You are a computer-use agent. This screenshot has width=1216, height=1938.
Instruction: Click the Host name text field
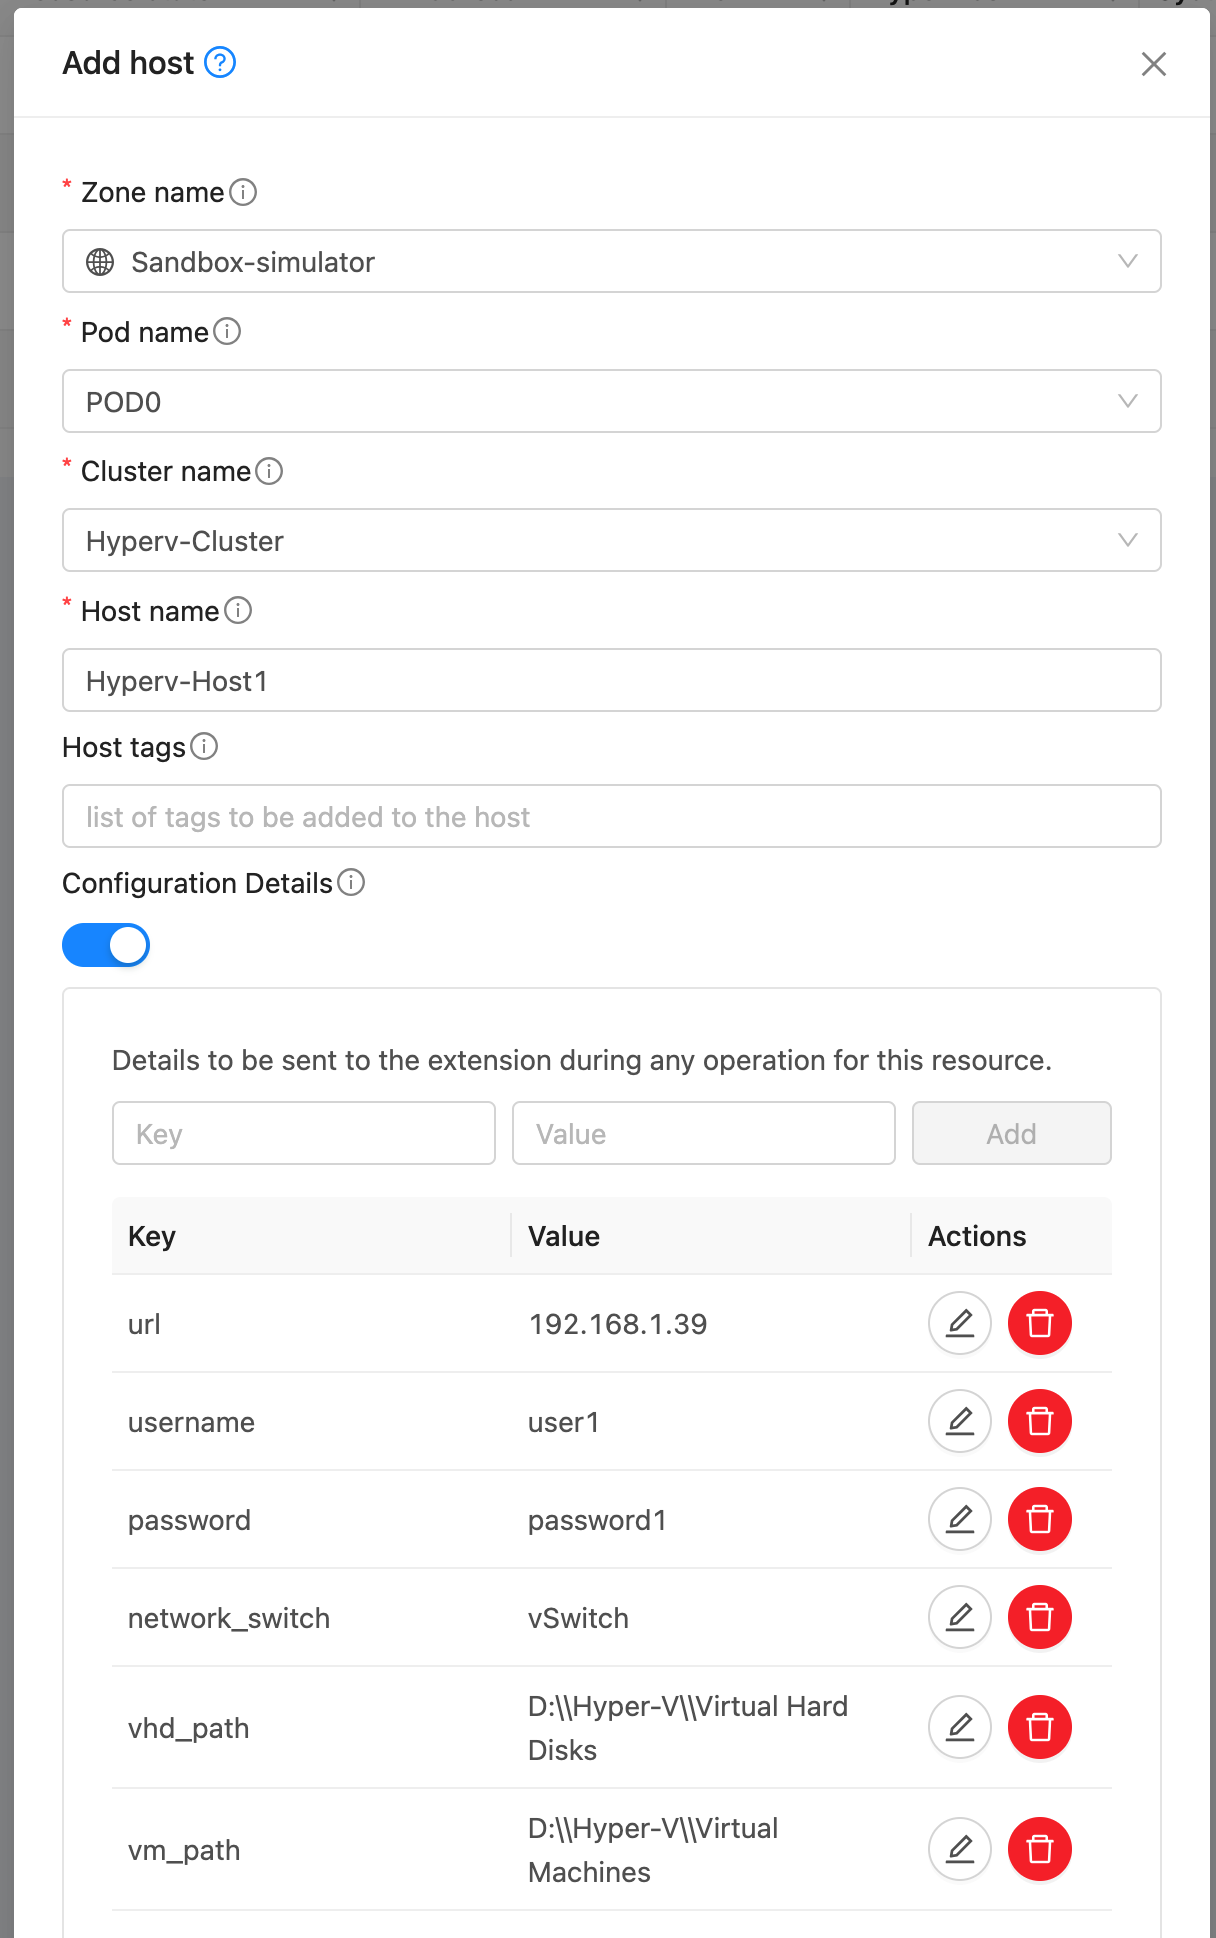coord(611,681)
